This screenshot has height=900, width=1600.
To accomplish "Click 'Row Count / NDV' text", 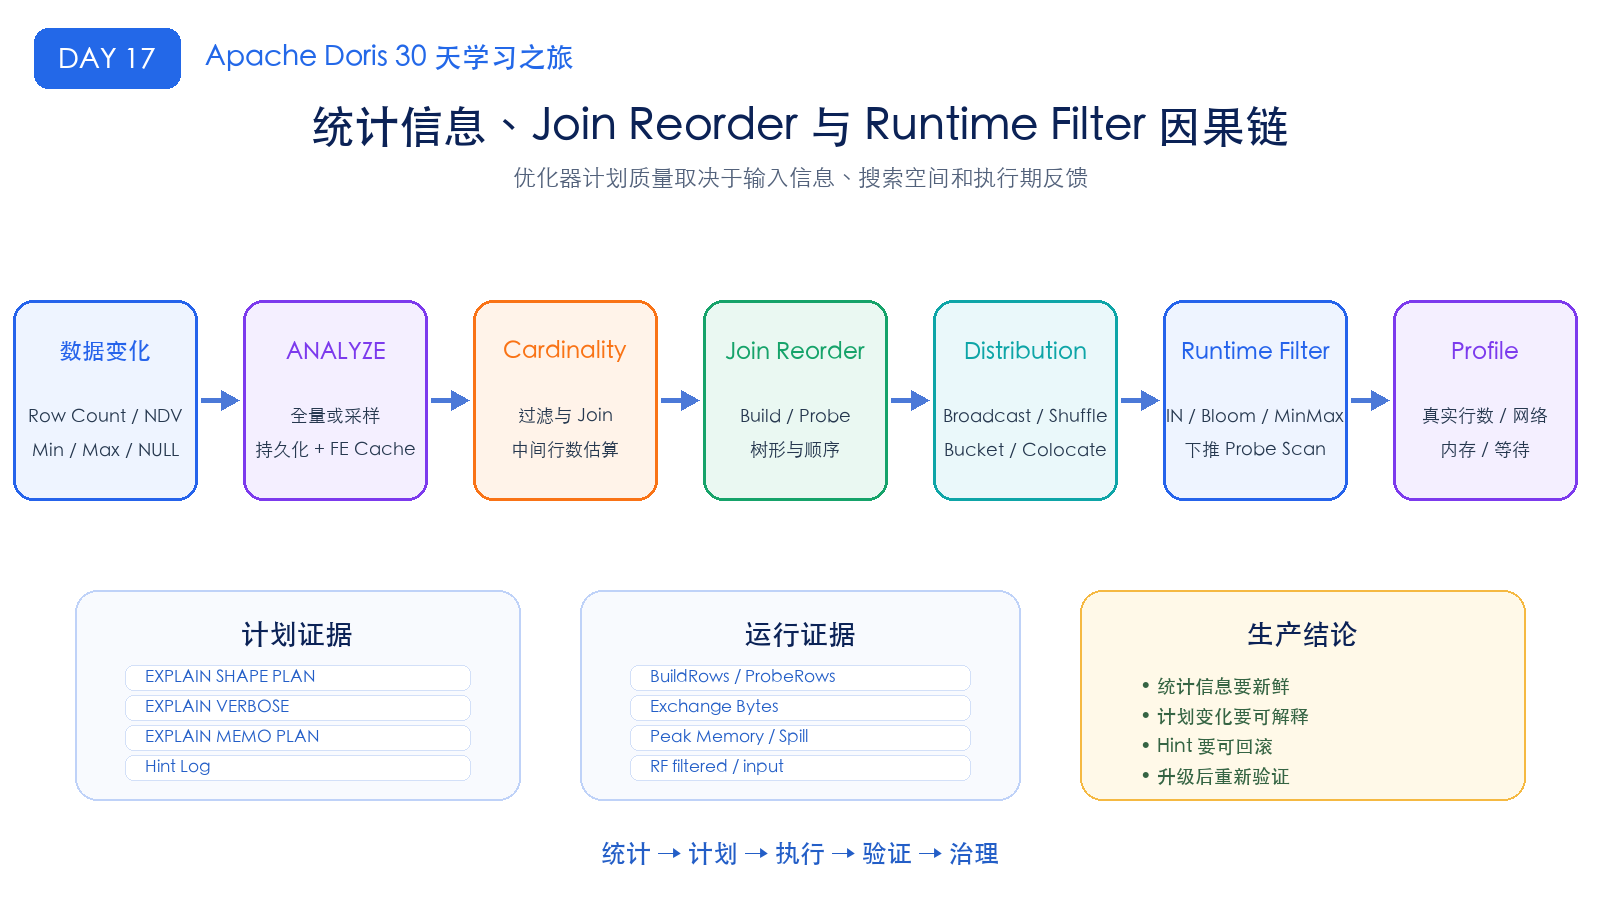I will [105, 415].
